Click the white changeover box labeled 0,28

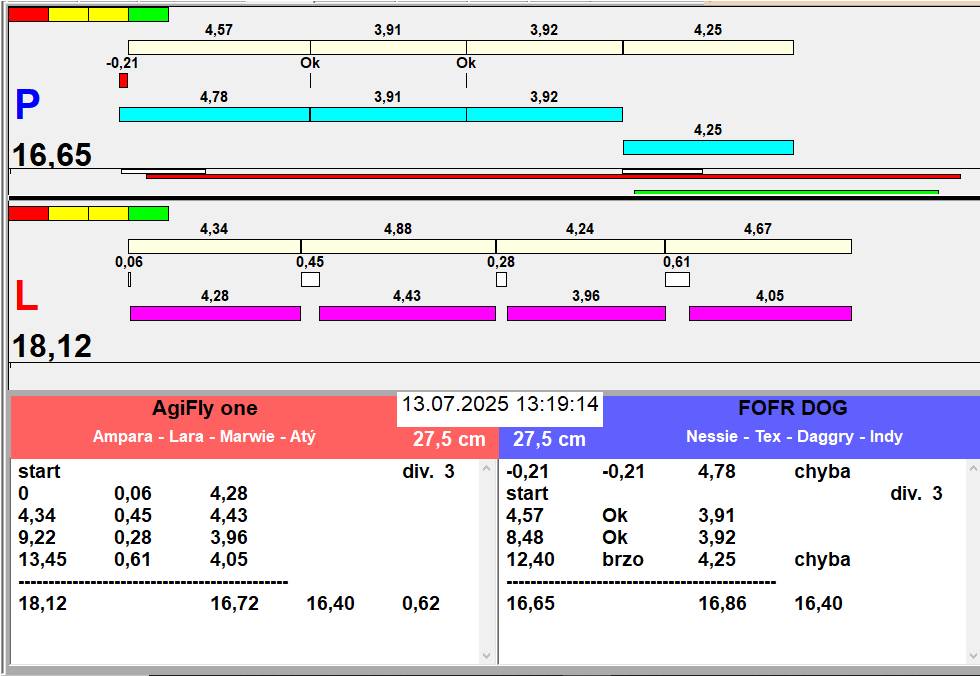coord(501,279)
